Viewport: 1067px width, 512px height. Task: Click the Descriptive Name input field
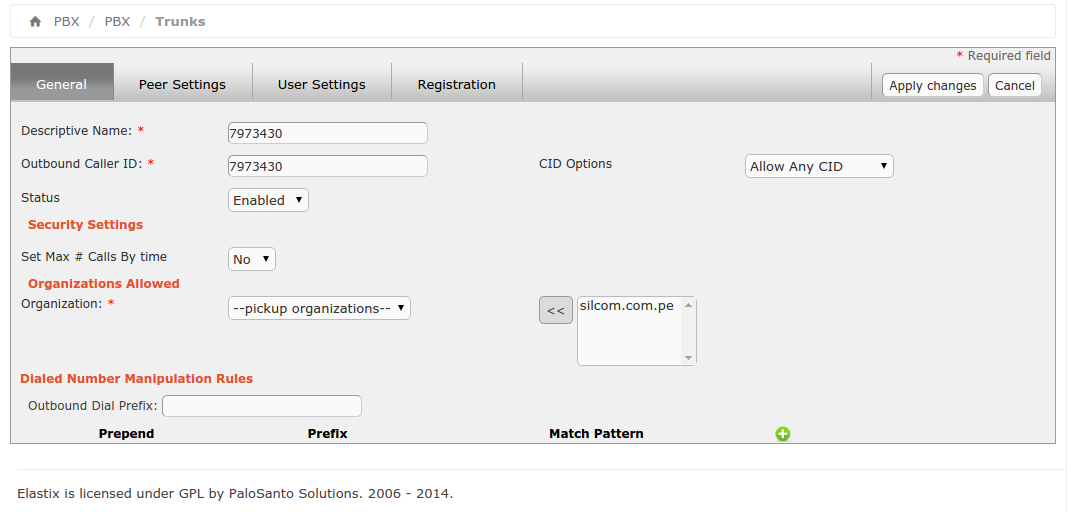pos(328,133)
